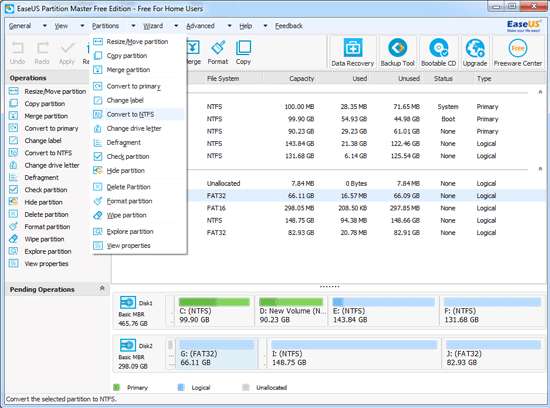
Task: Select the E: (NTFS) 143.84 GB partition block
Action: click(383, 311)
